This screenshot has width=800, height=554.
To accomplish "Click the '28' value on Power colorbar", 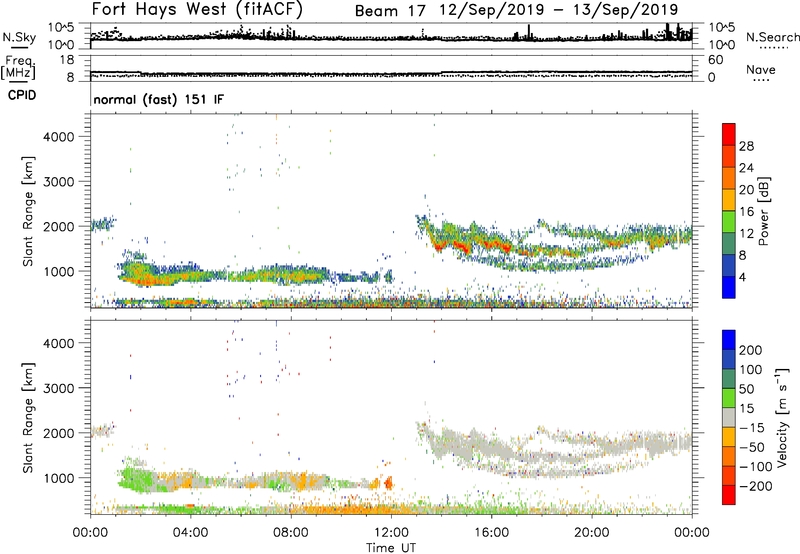I will point(746,146).
